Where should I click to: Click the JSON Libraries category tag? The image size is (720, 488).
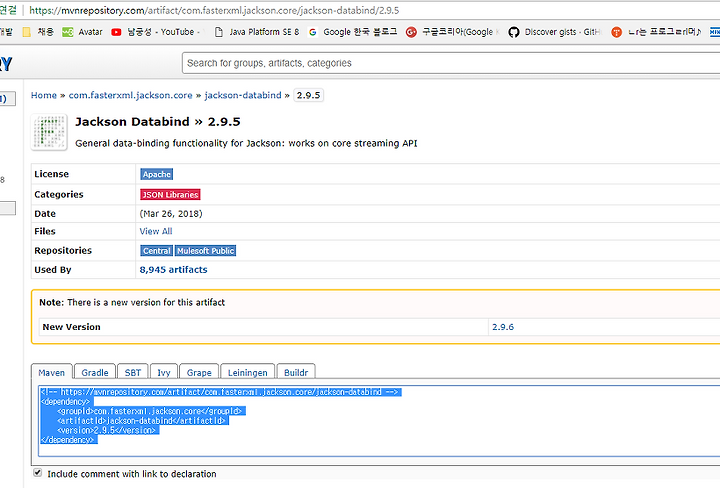(170, 195)
